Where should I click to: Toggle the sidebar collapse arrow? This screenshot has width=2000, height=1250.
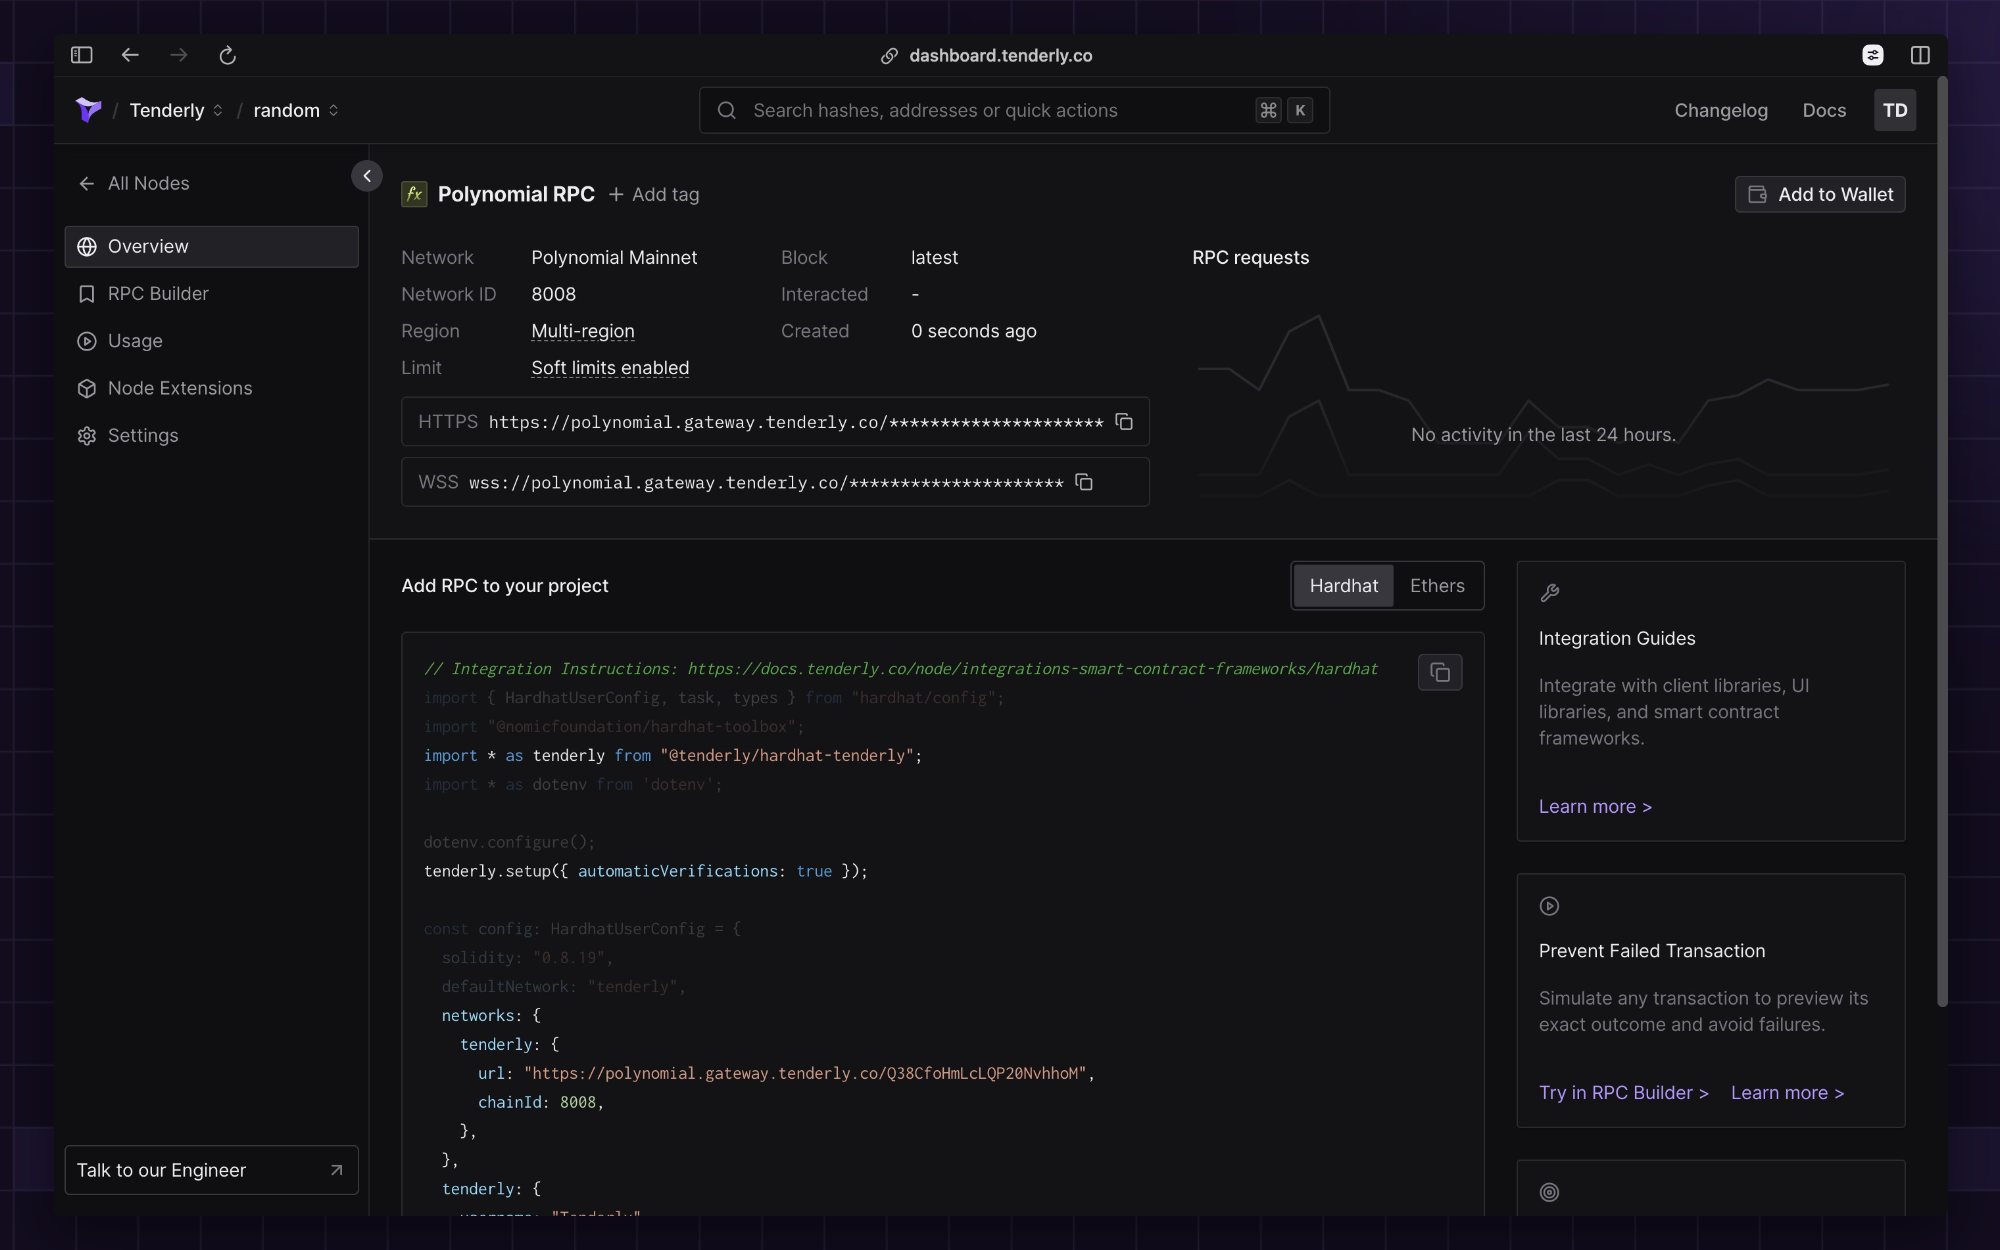pyautogui.click(x=367, y=176)
